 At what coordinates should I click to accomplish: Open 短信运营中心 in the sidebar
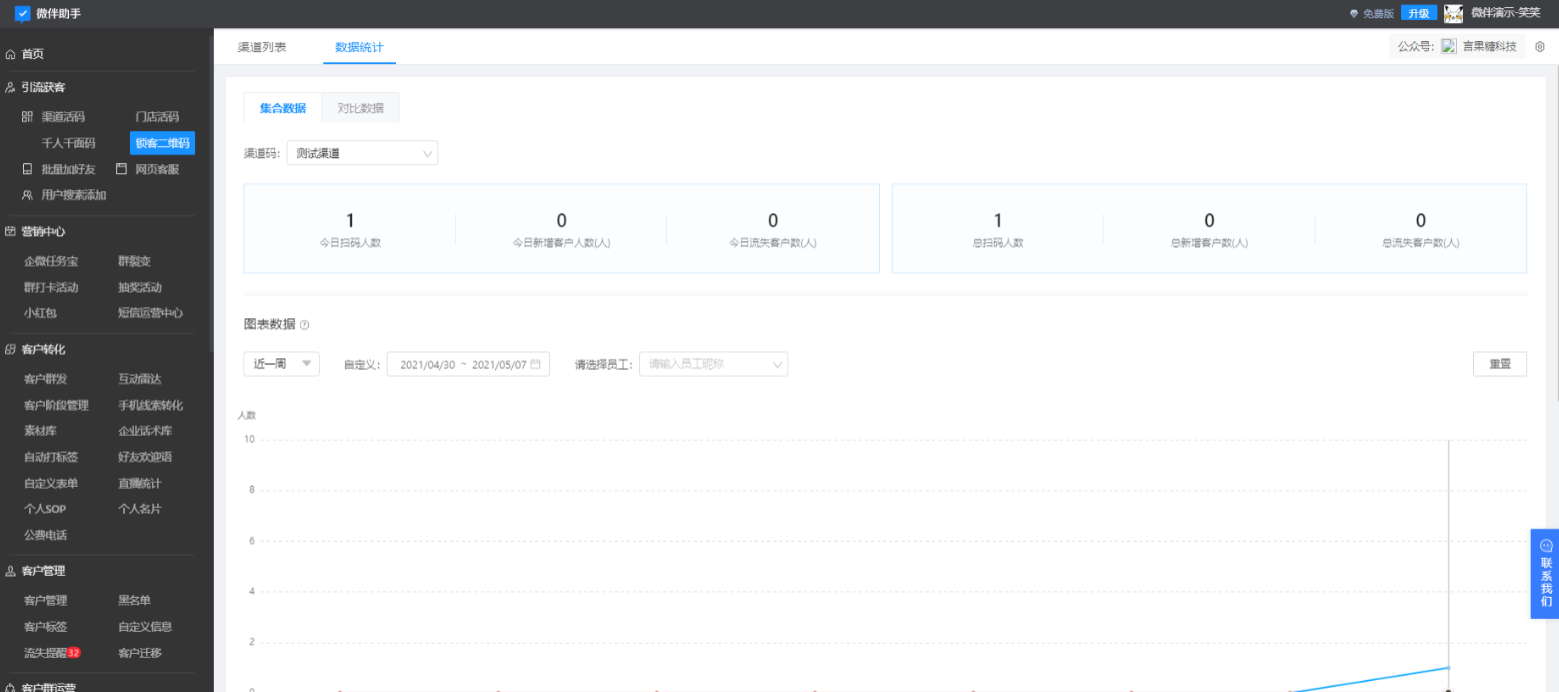click(x=151, y=313)
